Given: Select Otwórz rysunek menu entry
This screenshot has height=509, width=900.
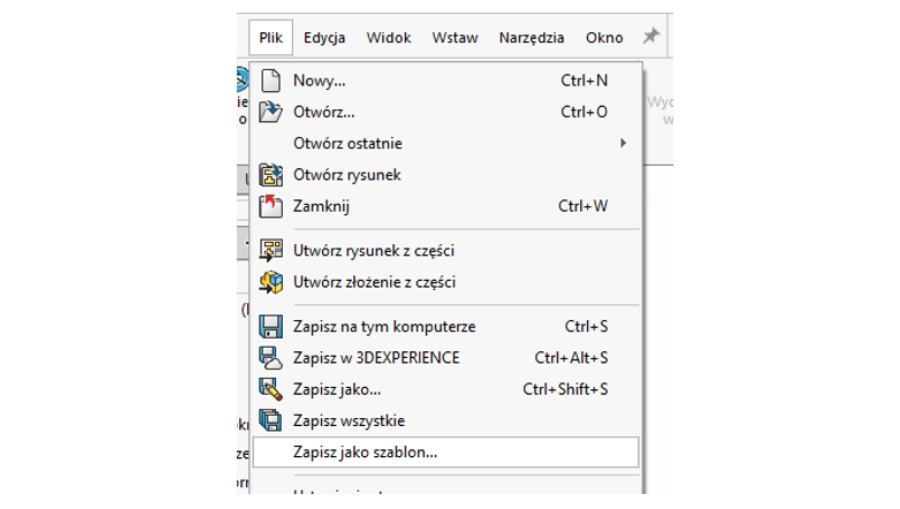Looking at the screenshot, I should (446, 174).
